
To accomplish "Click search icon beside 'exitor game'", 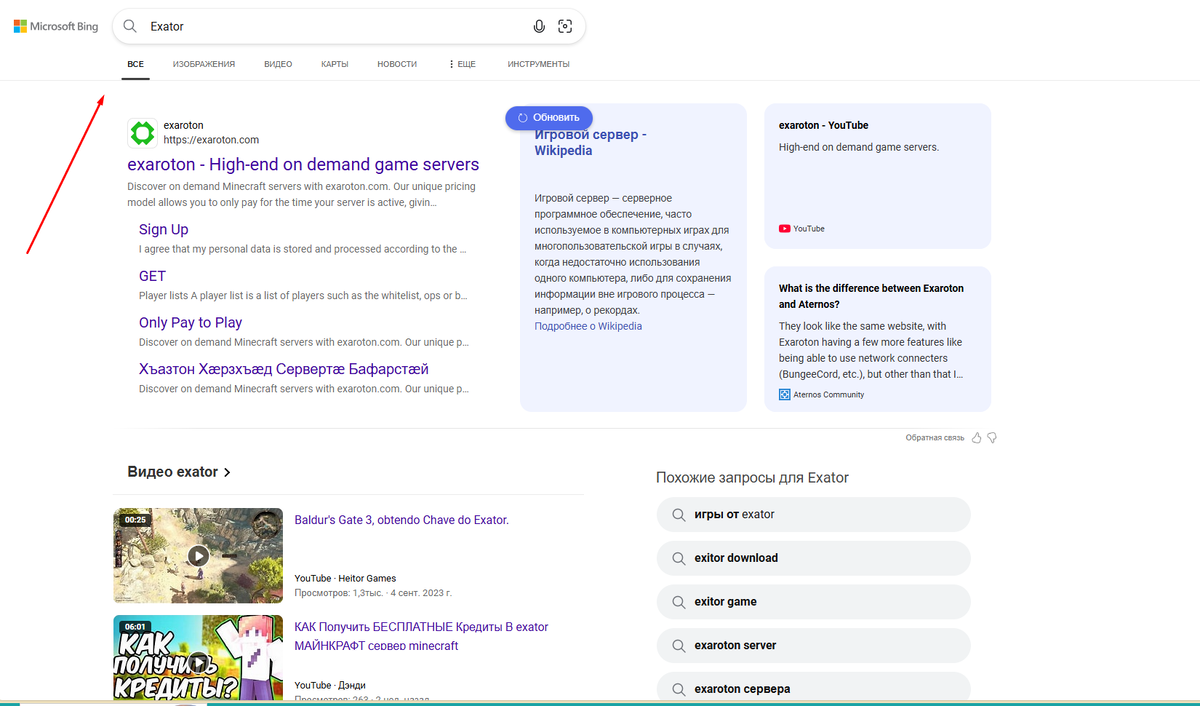I will point(677,602).
